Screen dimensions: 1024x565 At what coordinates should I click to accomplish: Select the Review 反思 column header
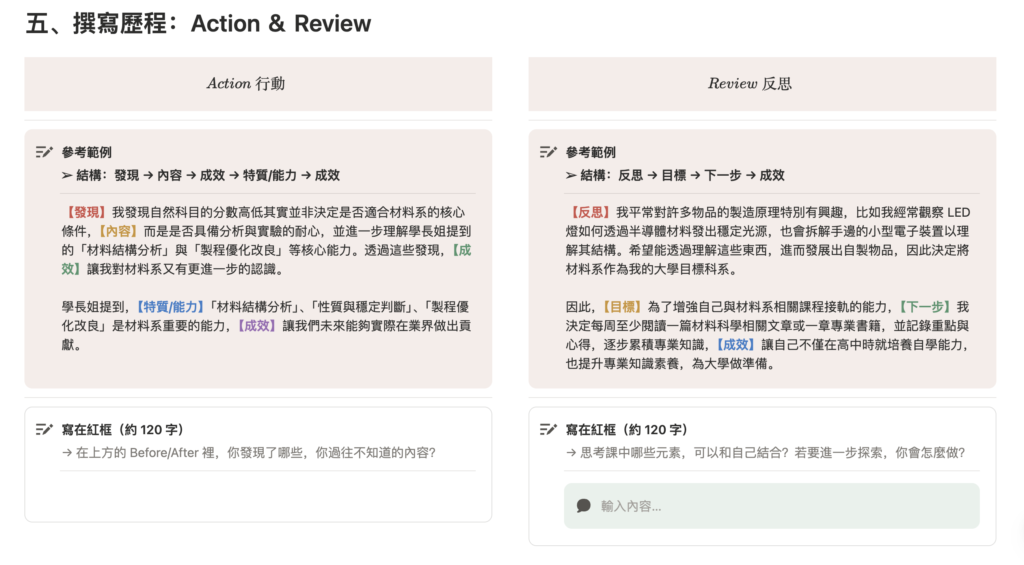pyautogui.click(x=750, y=84)
